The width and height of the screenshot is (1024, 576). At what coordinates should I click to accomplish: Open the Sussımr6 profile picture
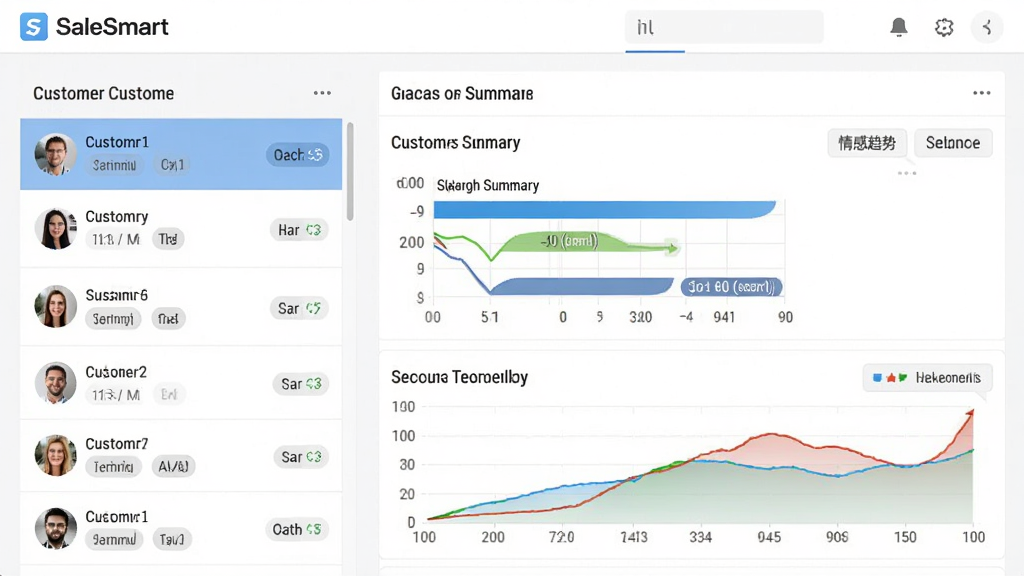point(56,306)
